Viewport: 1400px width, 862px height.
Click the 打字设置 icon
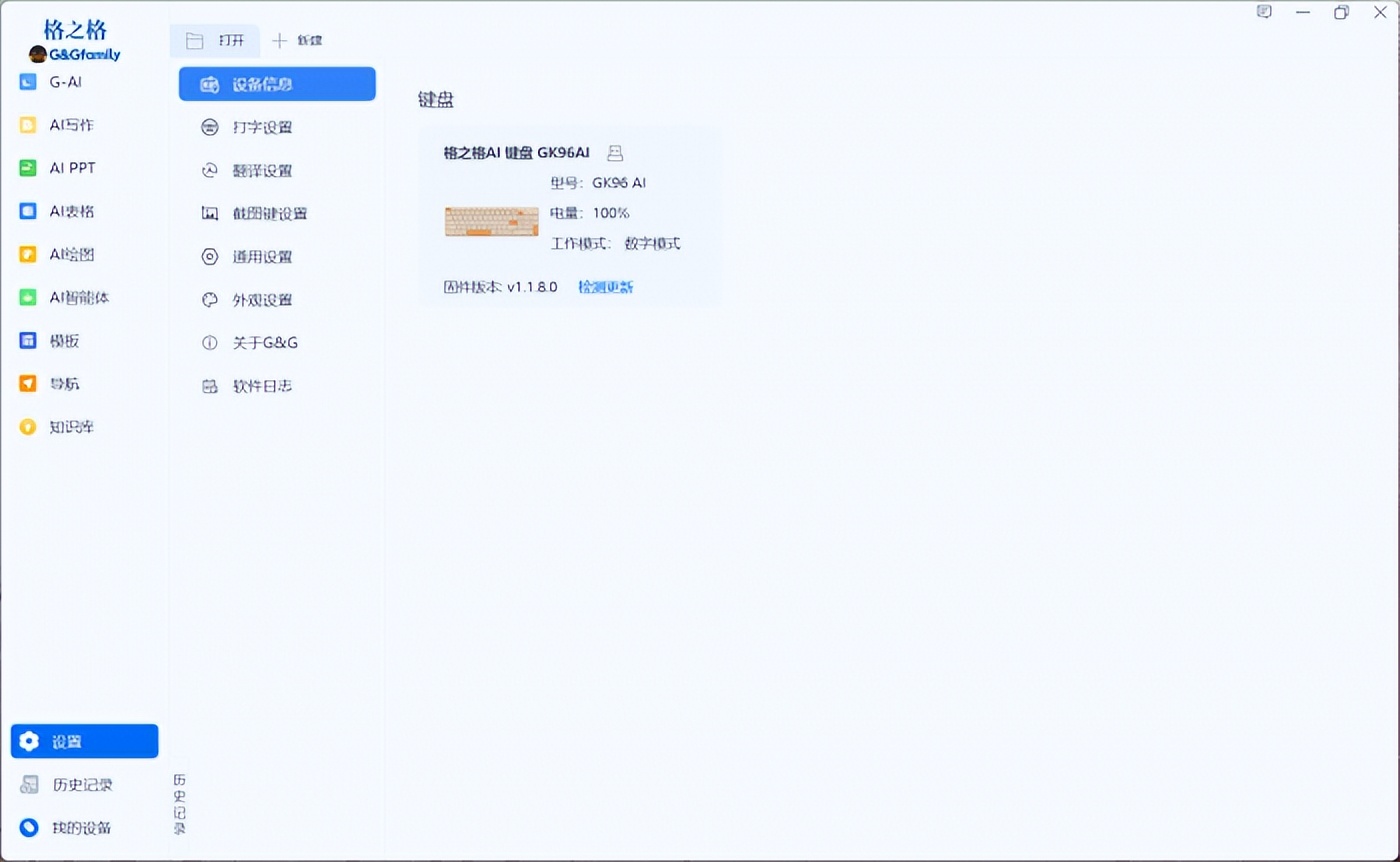tap(209, 127)
